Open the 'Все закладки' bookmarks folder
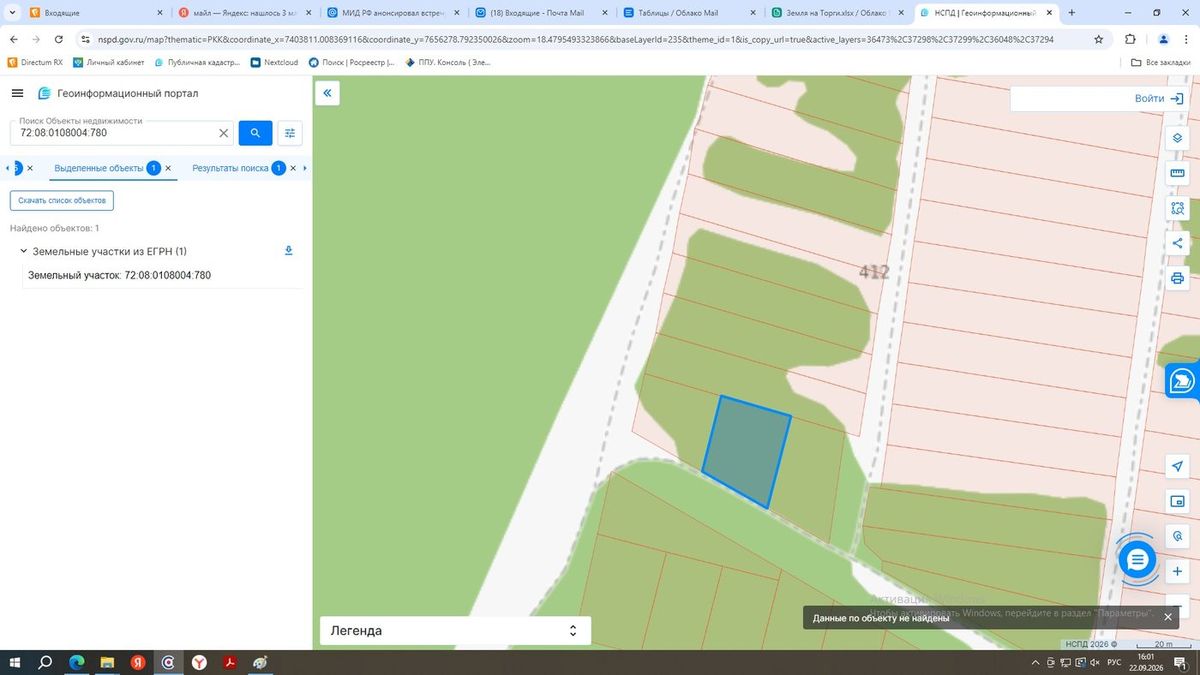This screenshot has height=675, width=1200. [1159, 62]
